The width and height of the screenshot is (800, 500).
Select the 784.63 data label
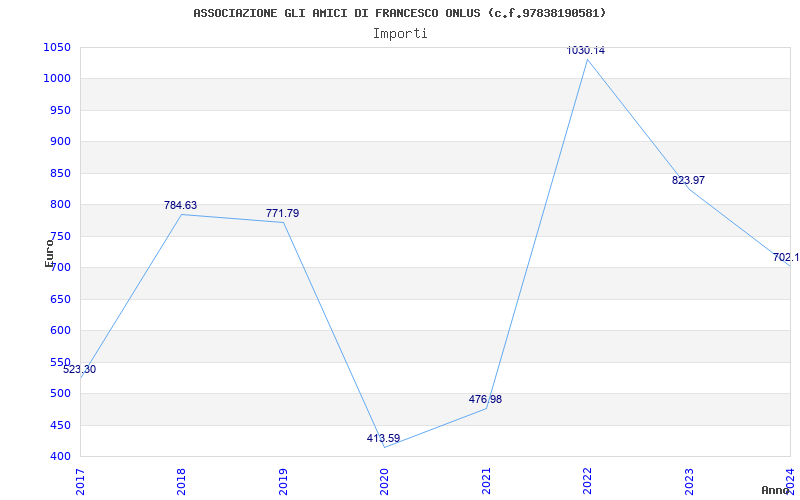tap(180, 205)
